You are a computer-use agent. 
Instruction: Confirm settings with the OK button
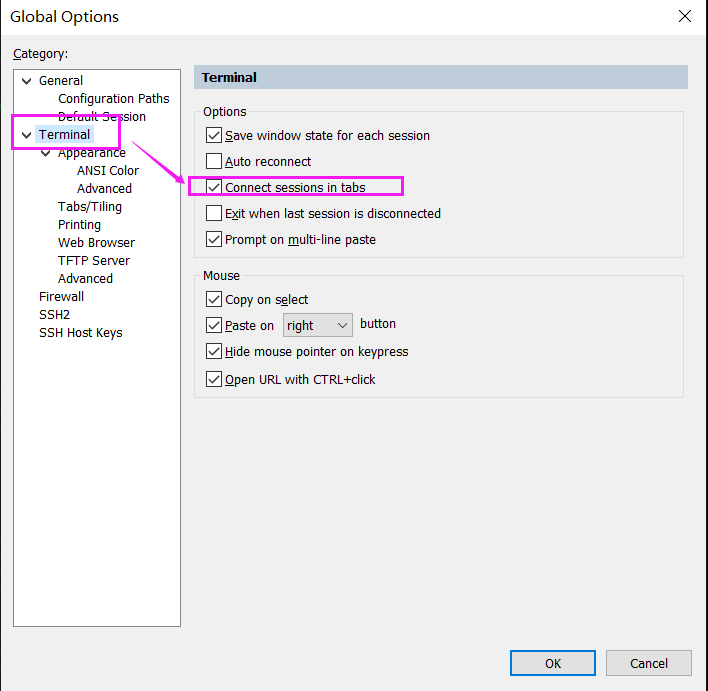coord(553,663)
